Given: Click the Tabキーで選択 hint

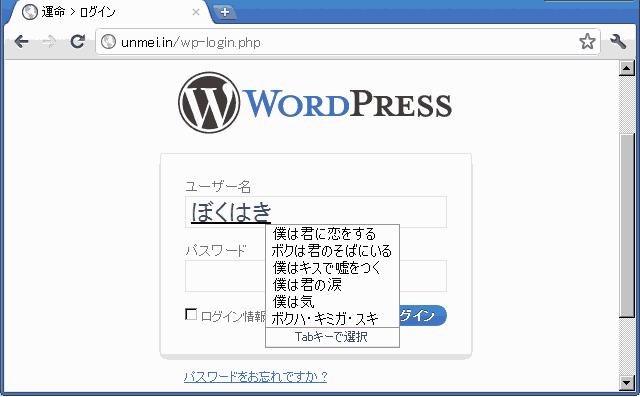Looking at the screenshot, I should click(331, 337).
